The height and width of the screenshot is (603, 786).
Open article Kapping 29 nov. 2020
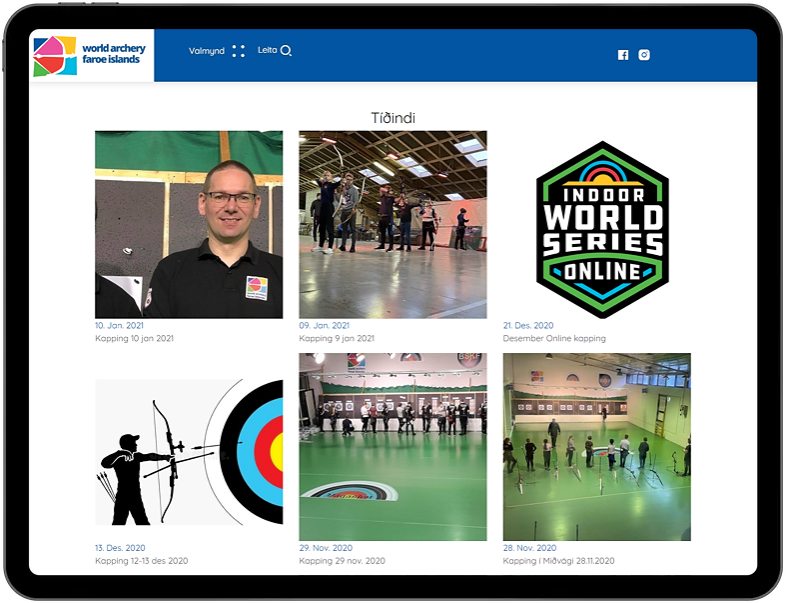[342, 561]
